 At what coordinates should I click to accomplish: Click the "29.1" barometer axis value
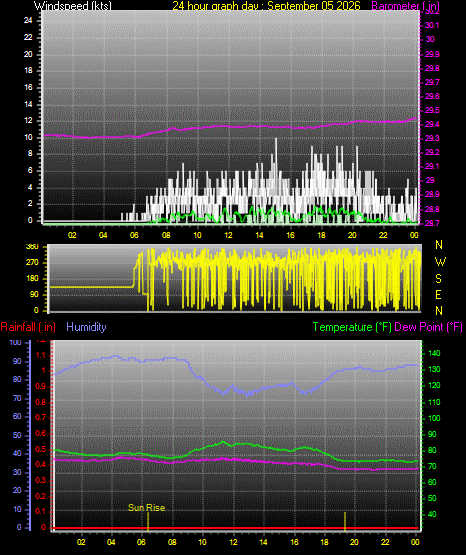[432, 166]
